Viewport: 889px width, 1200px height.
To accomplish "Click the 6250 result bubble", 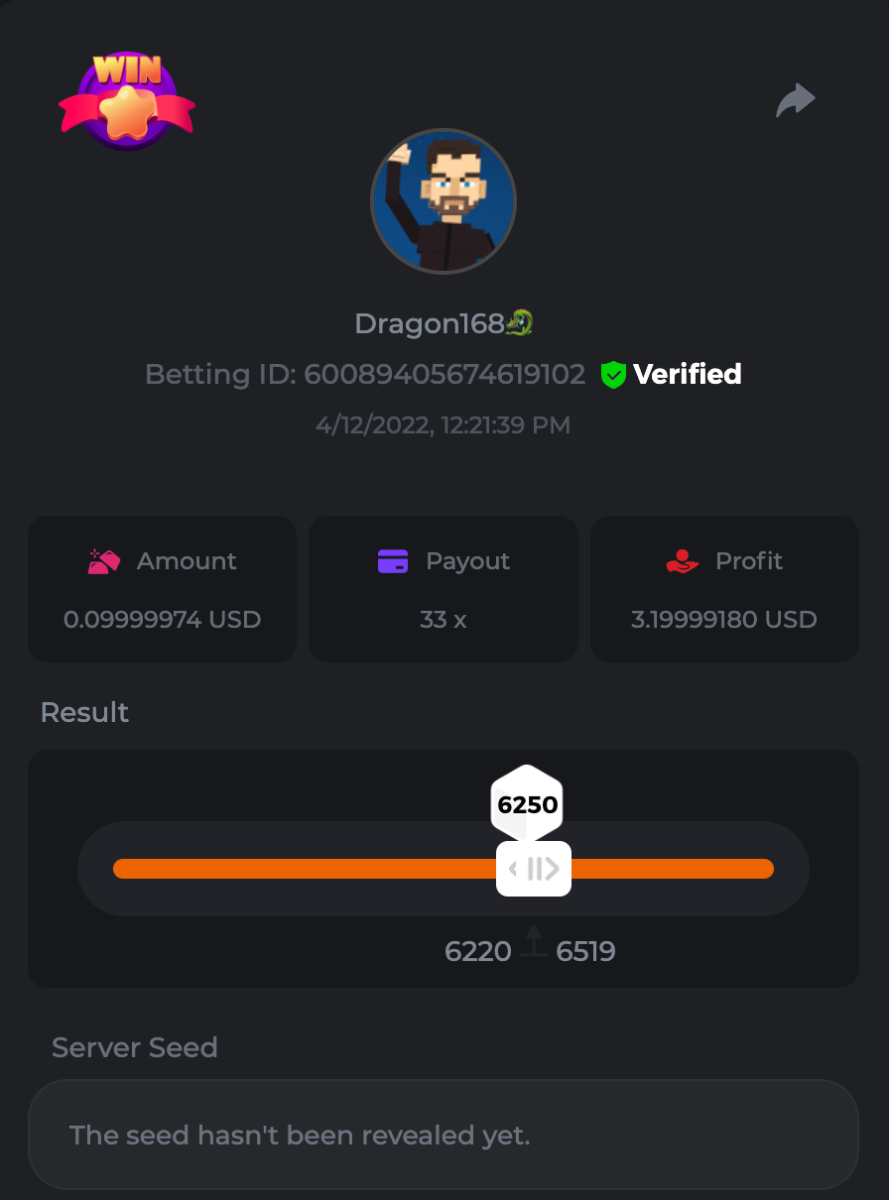I will pyautogui.click(x=527, y=803).
